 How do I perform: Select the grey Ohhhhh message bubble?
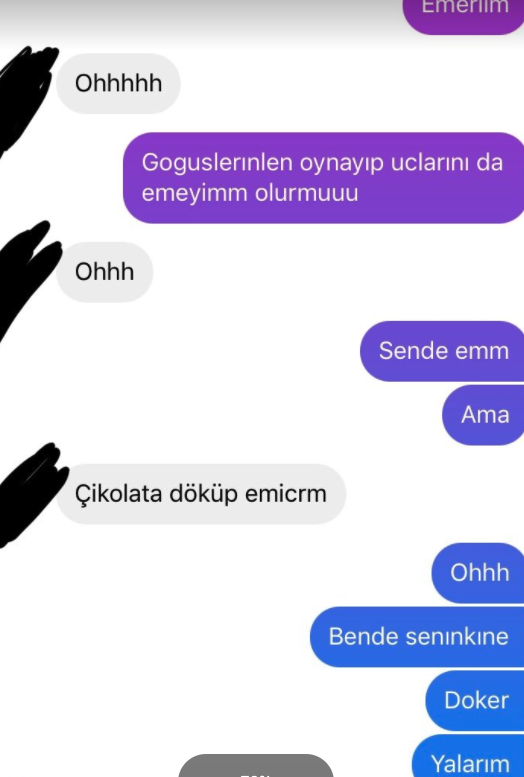118,83
